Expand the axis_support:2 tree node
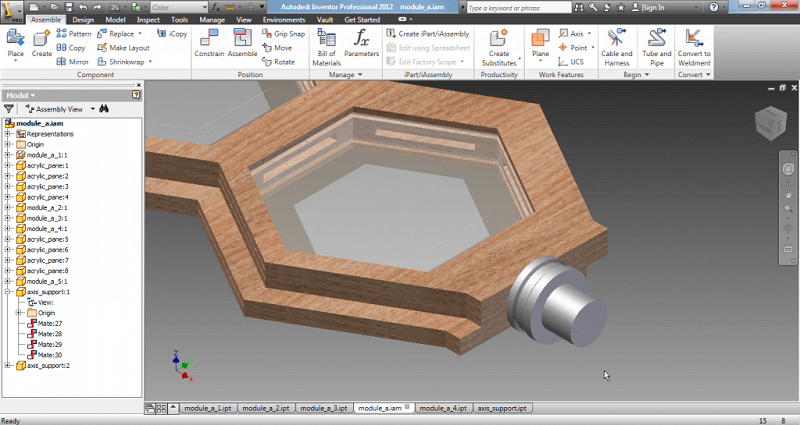 [8, 365]
